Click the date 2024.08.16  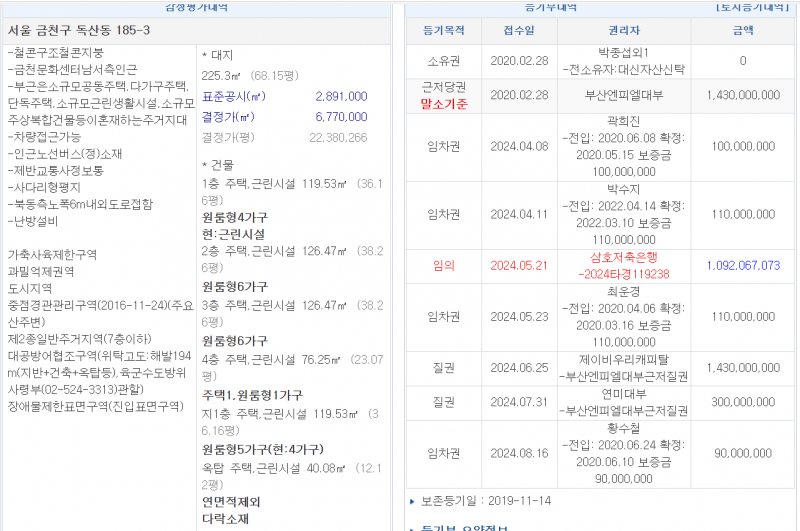click(x=519, y=453)
